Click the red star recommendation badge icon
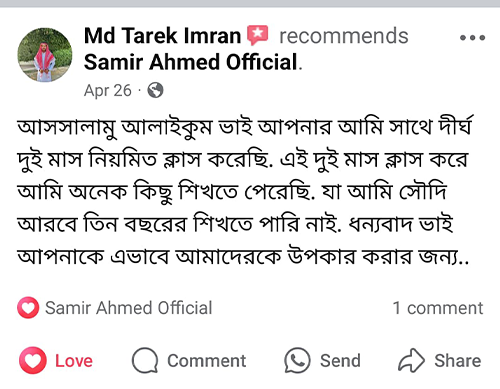 (257, 35)
